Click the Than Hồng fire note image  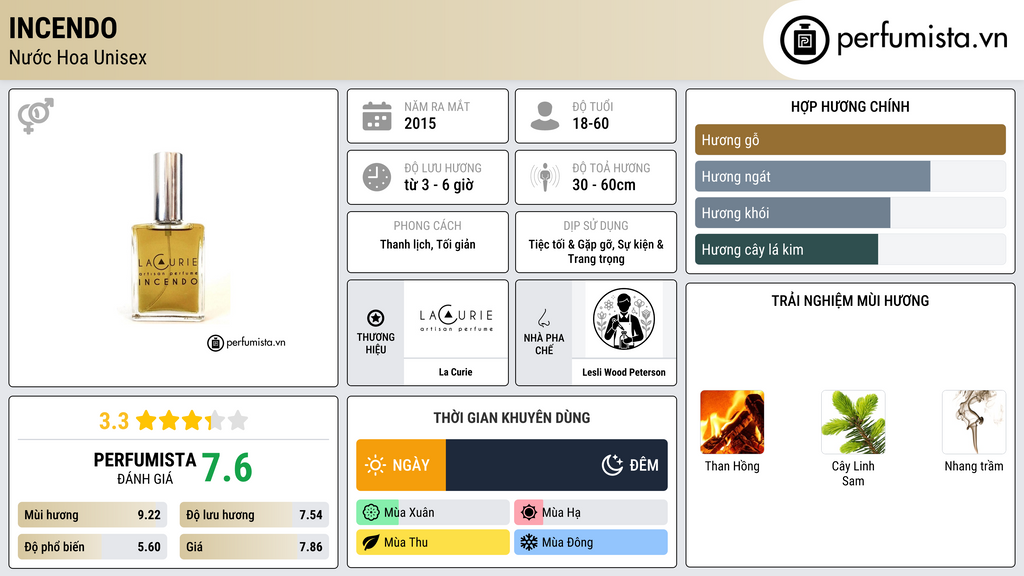coord(732,422)
